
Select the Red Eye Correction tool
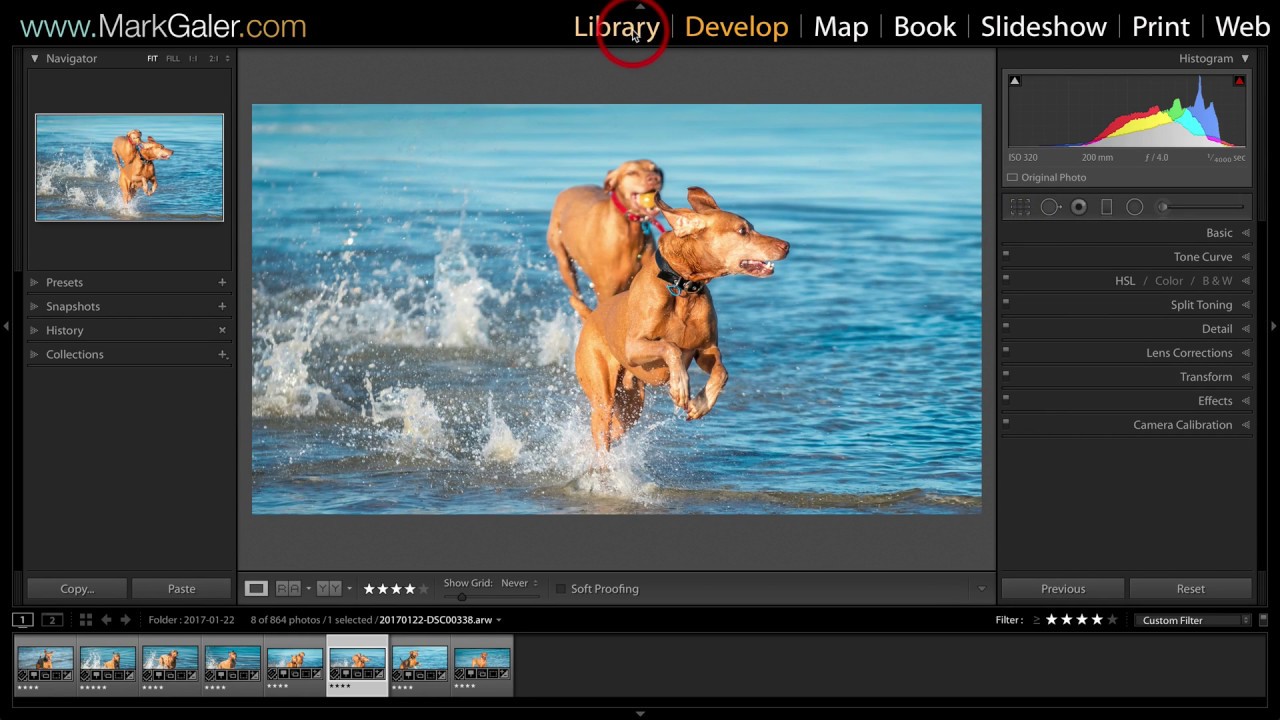1079,207
